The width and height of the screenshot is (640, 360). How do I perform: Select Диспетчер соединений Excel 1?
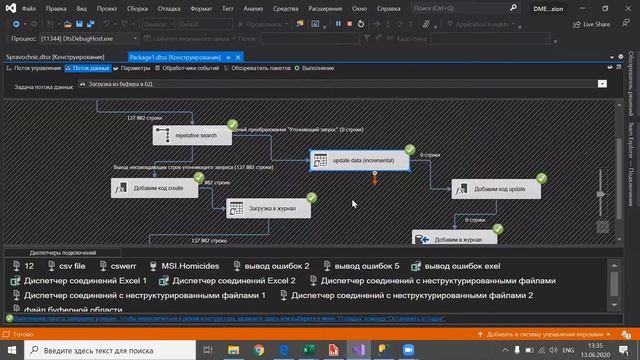pos(78,281)
